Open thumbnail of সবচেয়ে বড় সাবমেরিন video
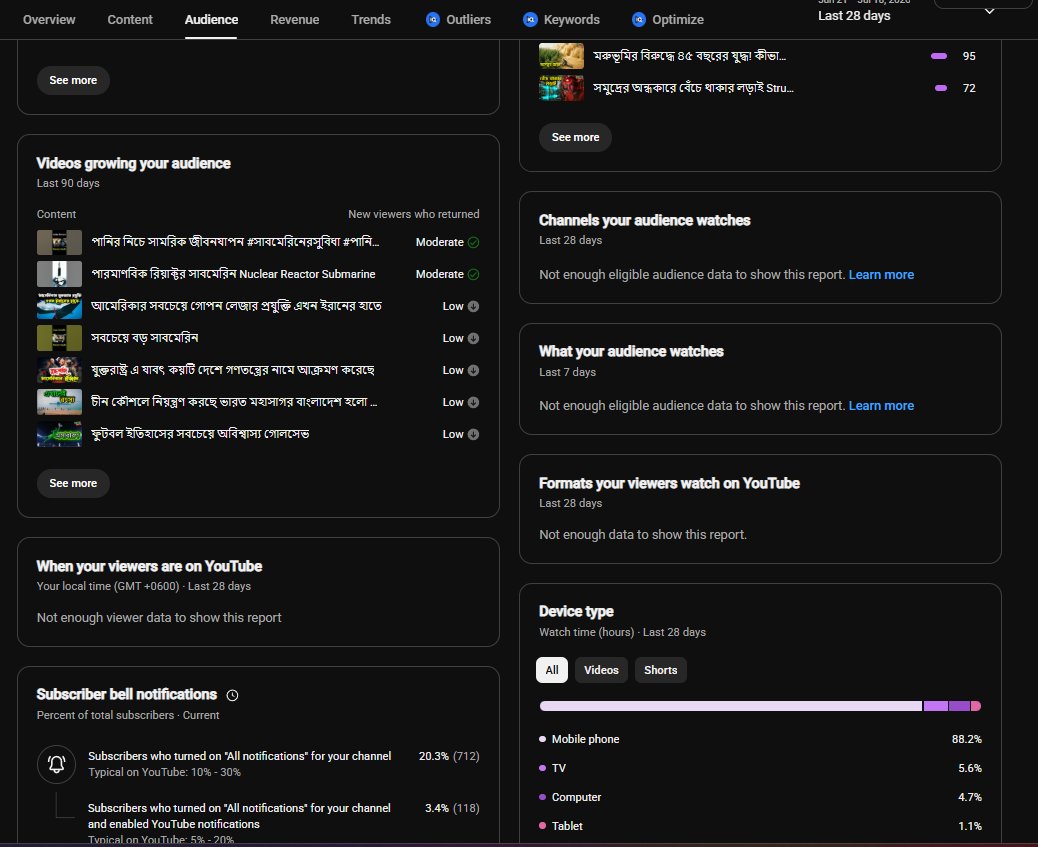 point(60,338)
